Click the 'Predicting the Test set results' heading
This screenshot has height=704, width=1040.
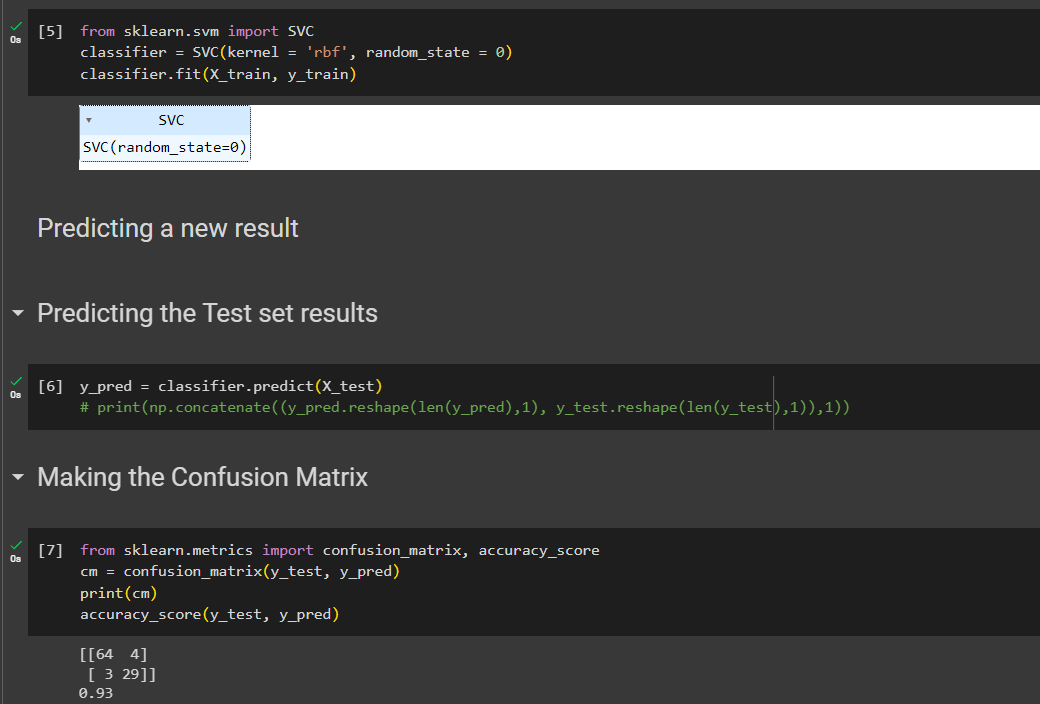tap(207, 313)
